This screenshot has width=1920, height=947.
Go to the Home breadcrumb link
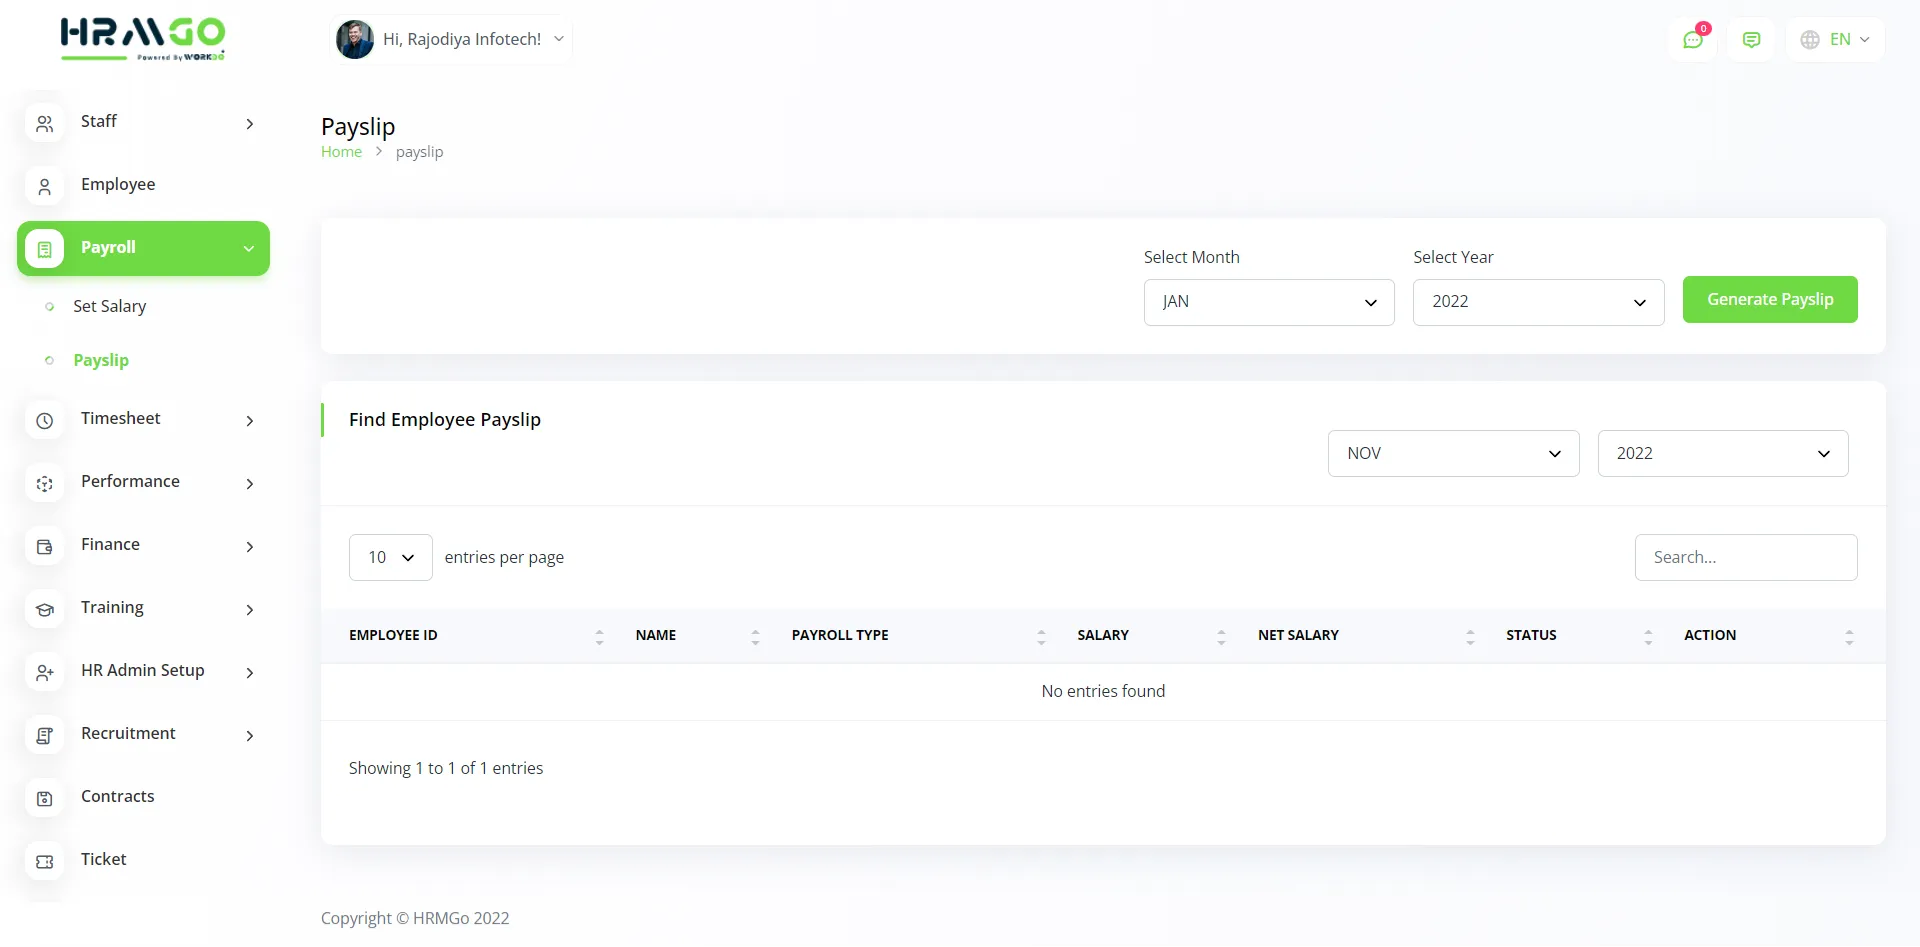[341, 152]
